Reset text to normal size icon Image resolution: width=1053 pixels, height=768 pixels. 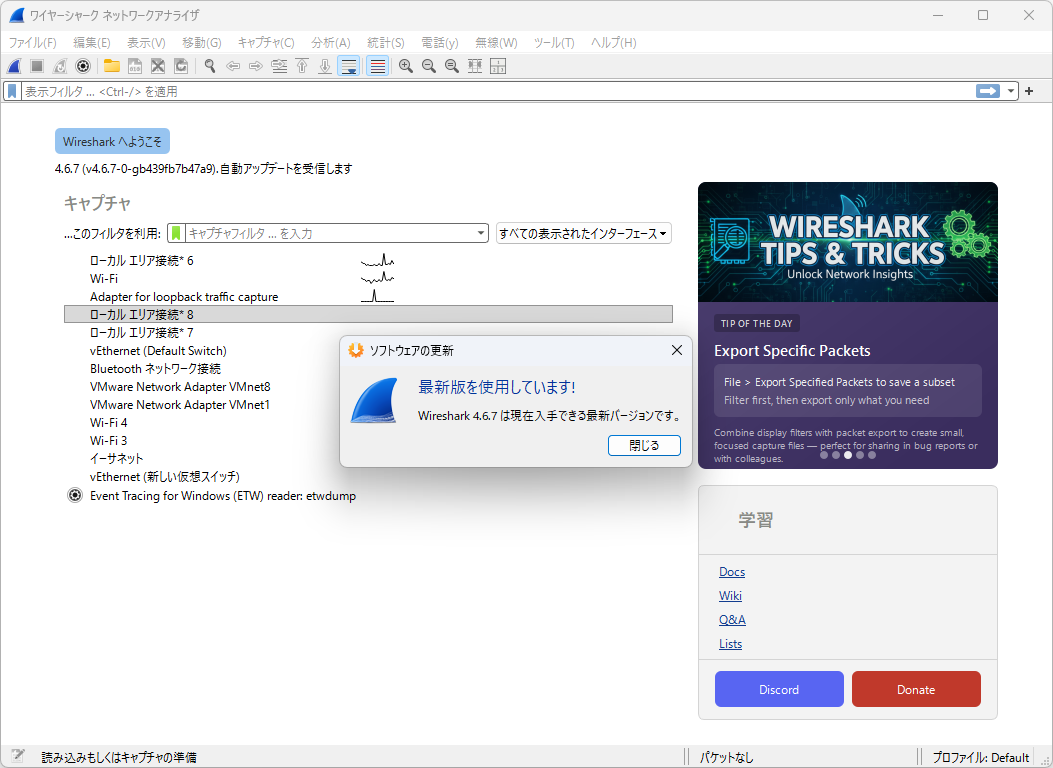coord(452,66)
